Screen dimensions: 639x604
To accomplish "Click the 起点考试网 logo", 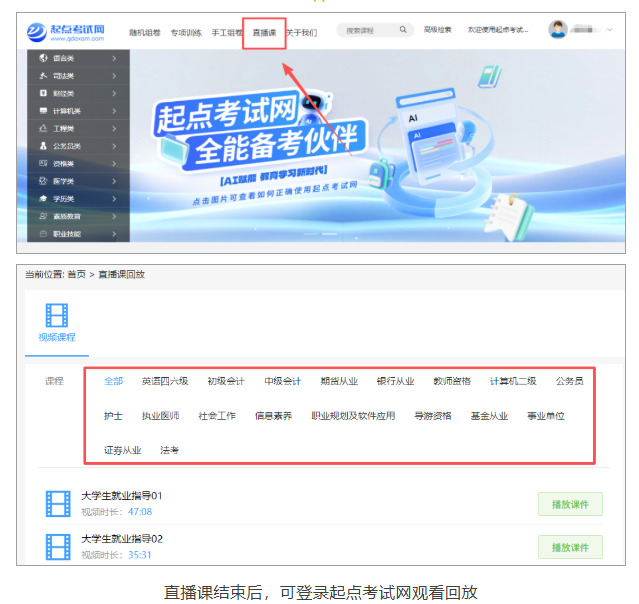I will [x=66, y=32].
